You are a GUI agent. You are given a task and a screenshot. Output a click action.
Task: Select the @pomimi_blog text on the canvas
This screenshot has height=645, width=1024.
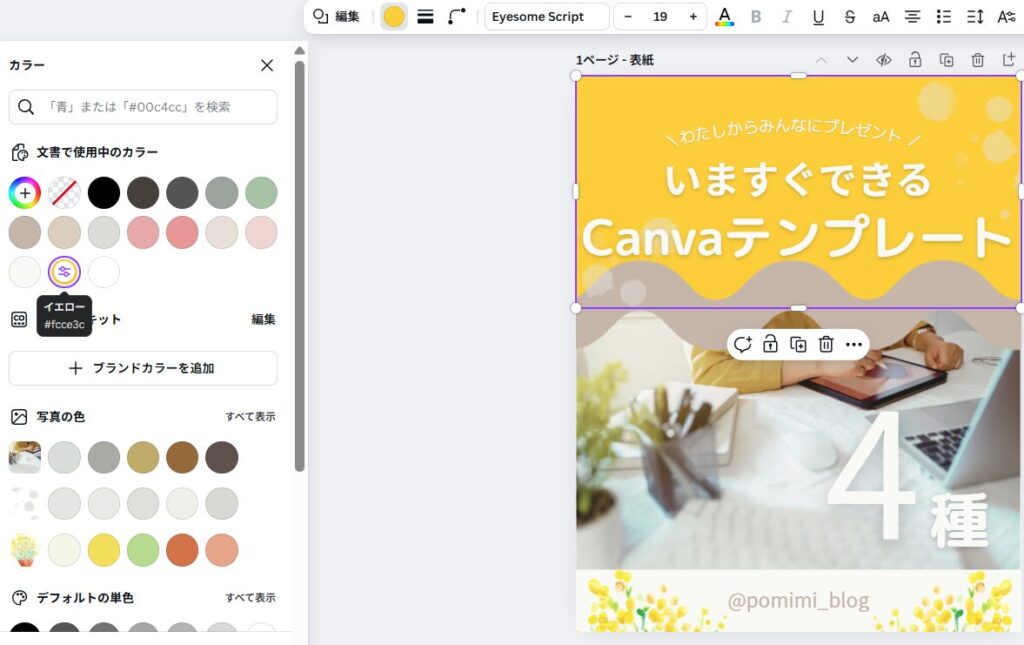798,600
